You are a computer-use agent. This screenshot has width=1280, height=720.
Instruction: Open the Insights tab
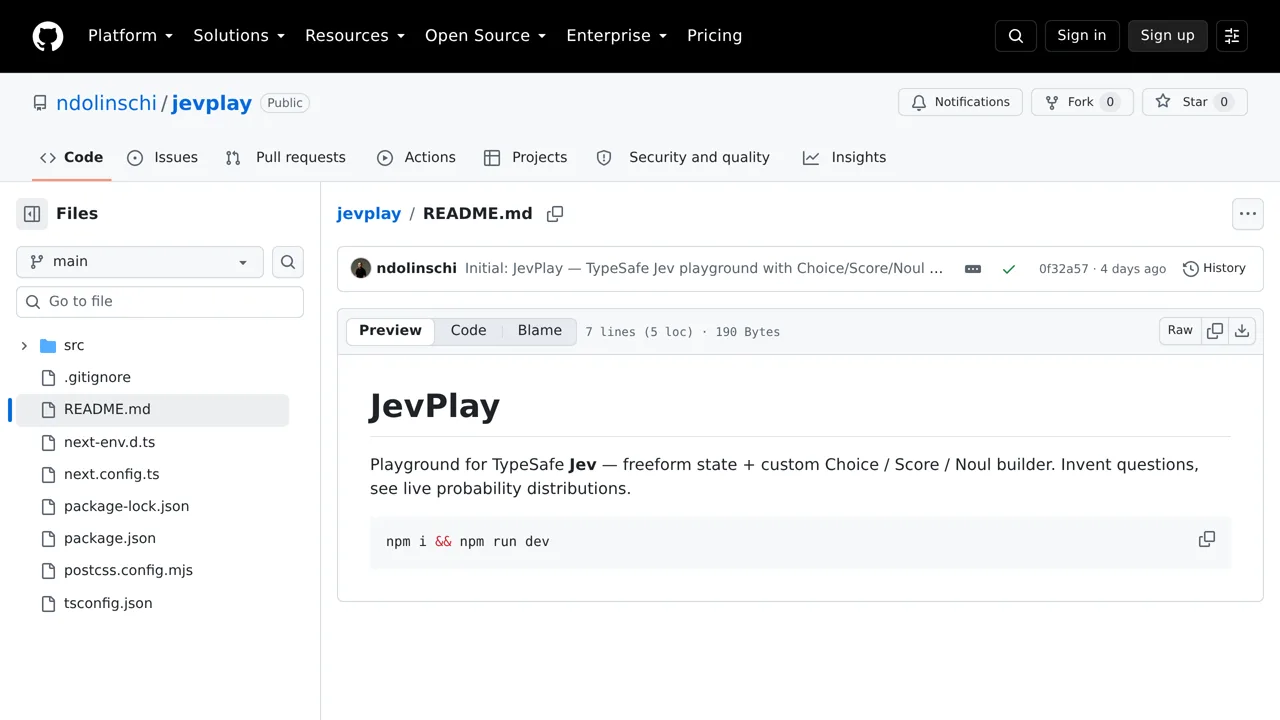point(844,158)
